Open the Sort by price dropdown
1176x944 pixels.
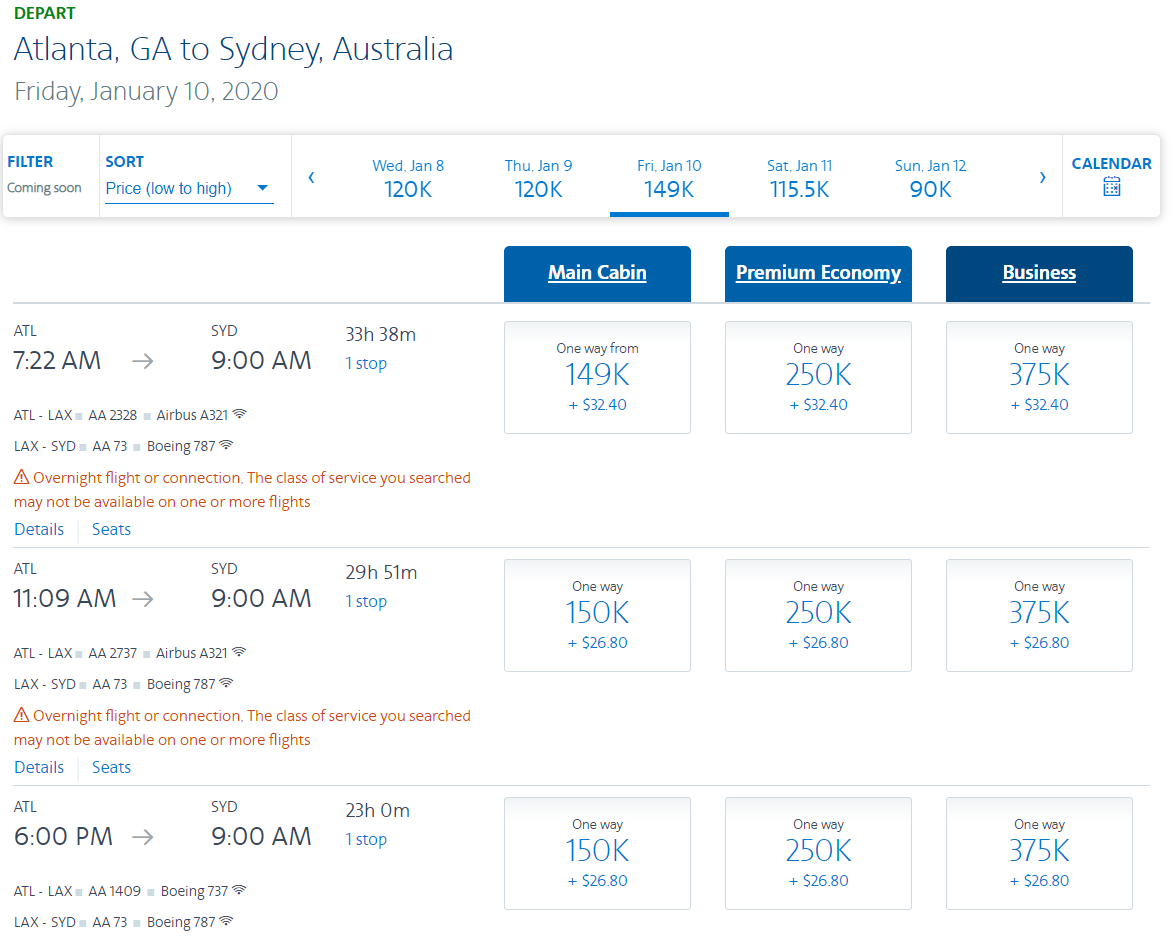pos(189,188)
